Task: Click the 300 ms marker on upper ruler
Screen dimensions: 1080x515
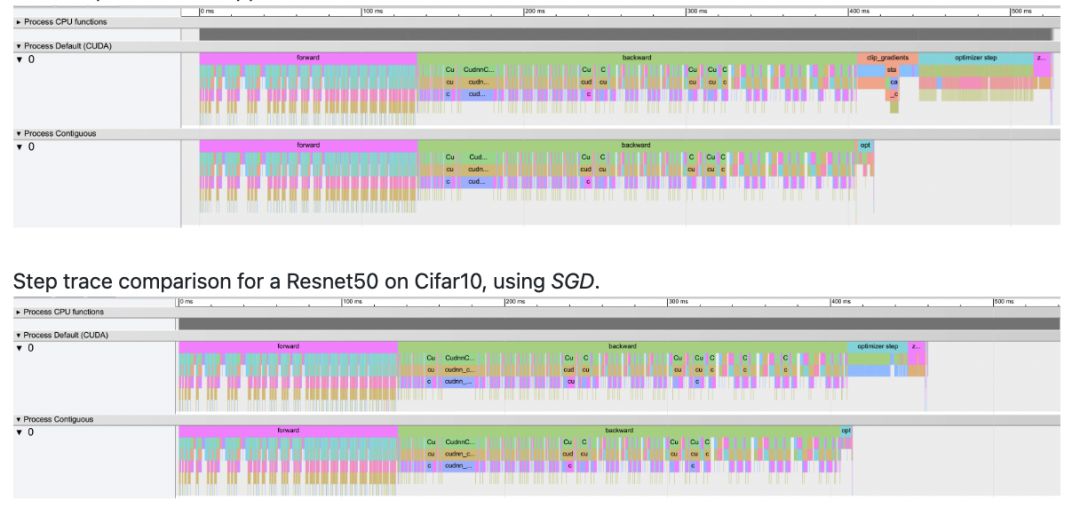Action: tap(696, 11)
